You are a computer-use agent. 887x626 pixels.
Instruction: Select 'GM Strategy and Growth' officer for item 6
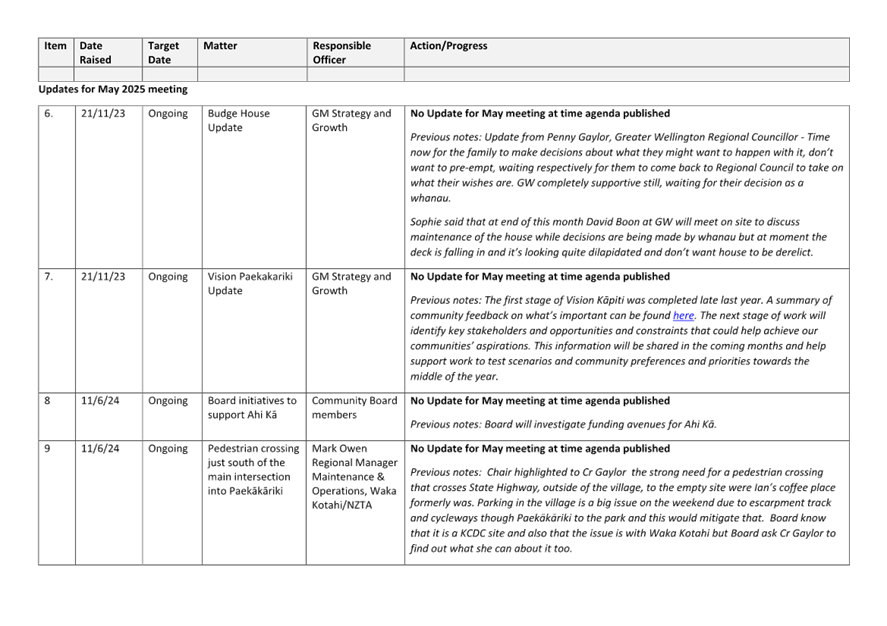point(350,120)
